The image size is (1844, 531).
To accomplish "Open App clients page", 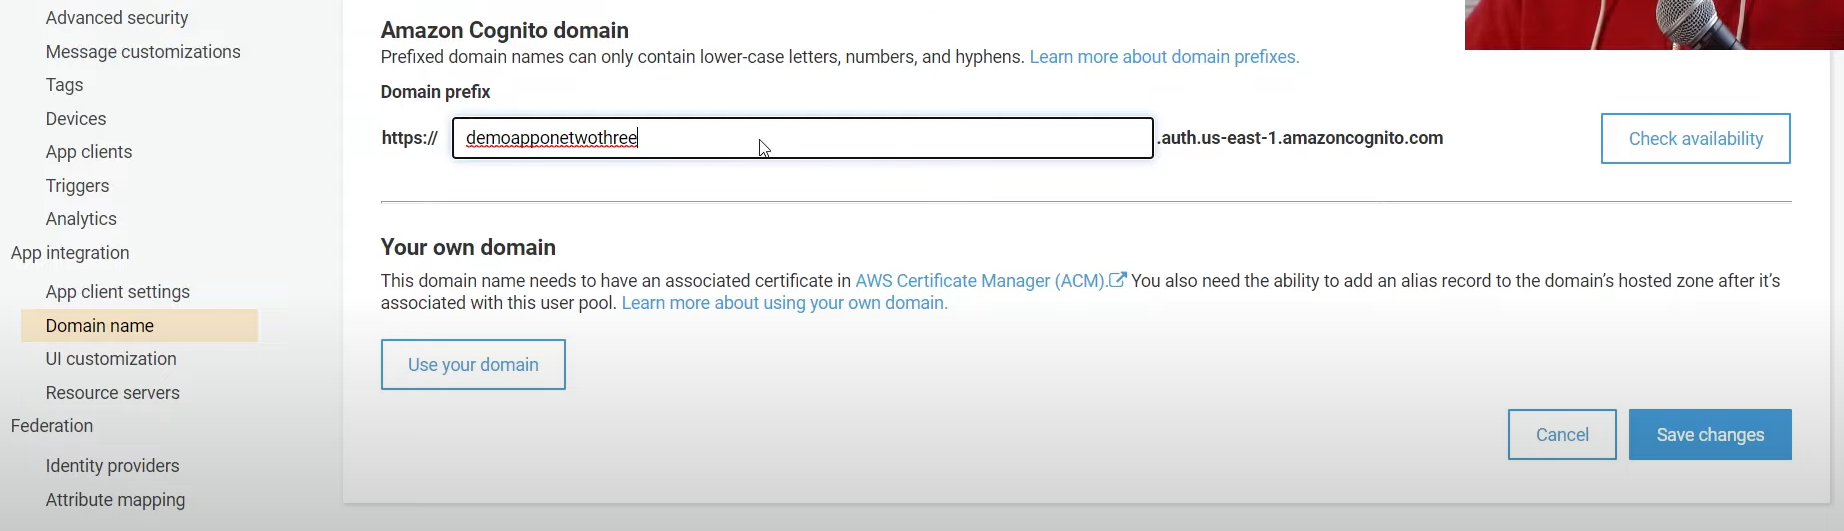I will click(89, 152).
